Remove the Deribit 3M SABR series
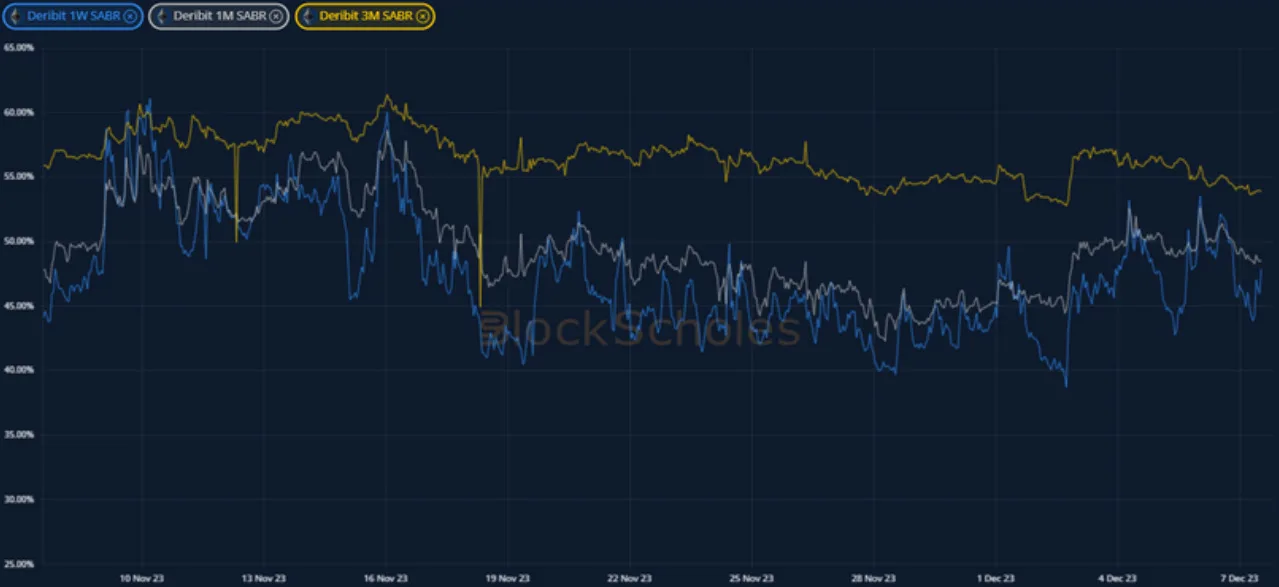The width and height of the screenshot is (1279, 587). coord(423,16)
